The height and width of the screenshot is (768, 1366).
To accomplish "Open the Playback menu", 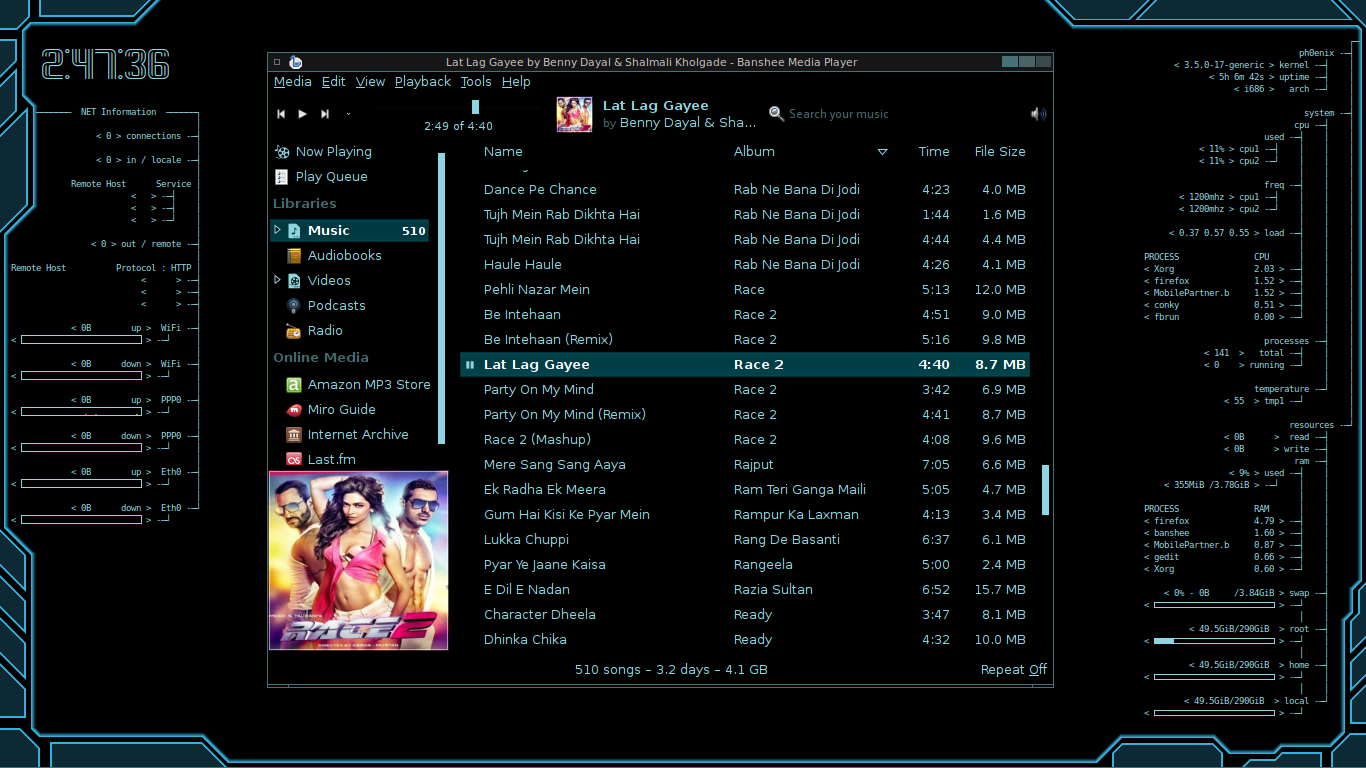I will tap(422, 82).
